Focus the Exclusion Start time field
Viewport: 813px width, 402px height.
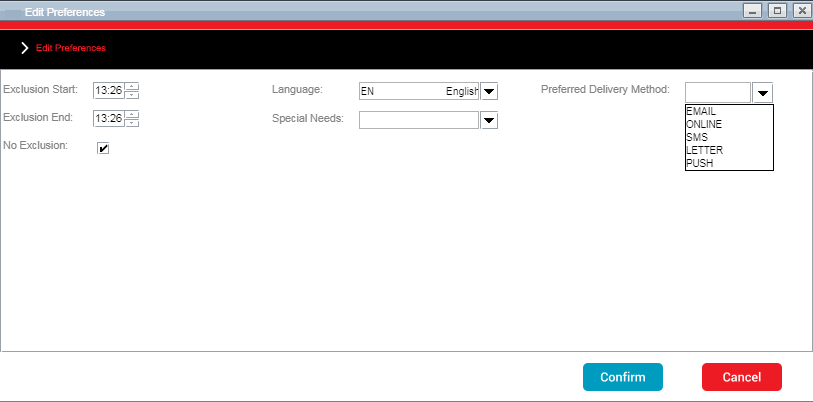(x=109, y=91)
